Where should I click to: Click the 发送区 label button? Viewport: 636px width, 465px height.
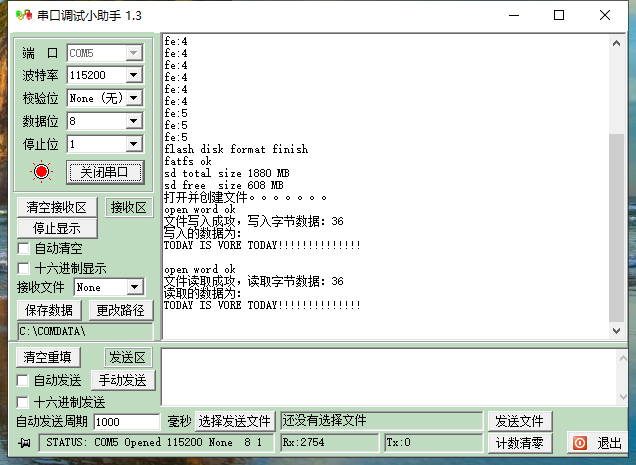point(128,357)
